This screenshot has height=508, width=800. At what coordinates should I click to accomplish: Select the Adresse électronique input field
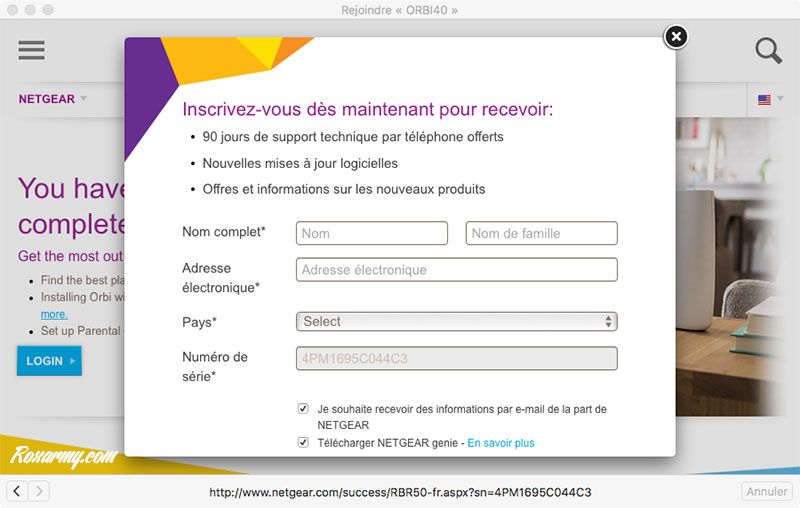coord(456,270)
